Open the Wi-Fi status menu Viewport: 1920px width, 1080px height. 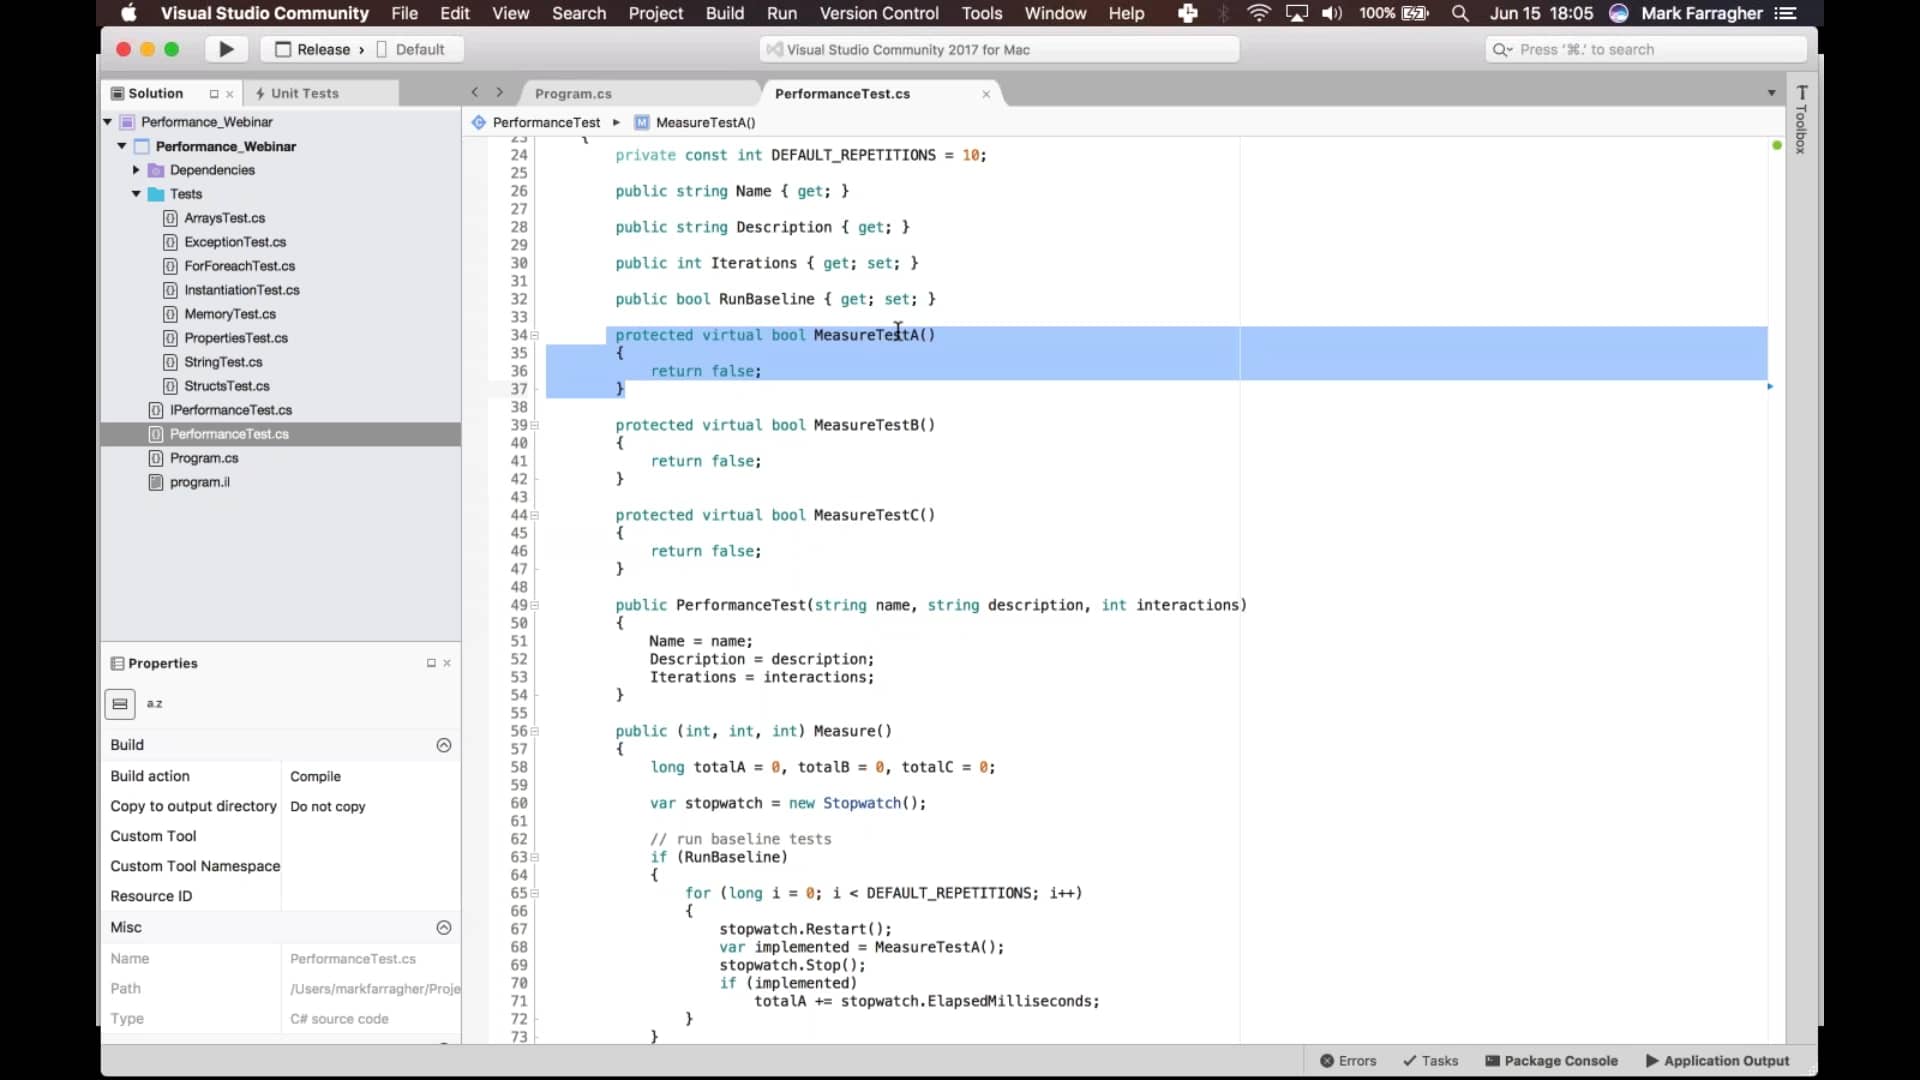coord(1259,13)
